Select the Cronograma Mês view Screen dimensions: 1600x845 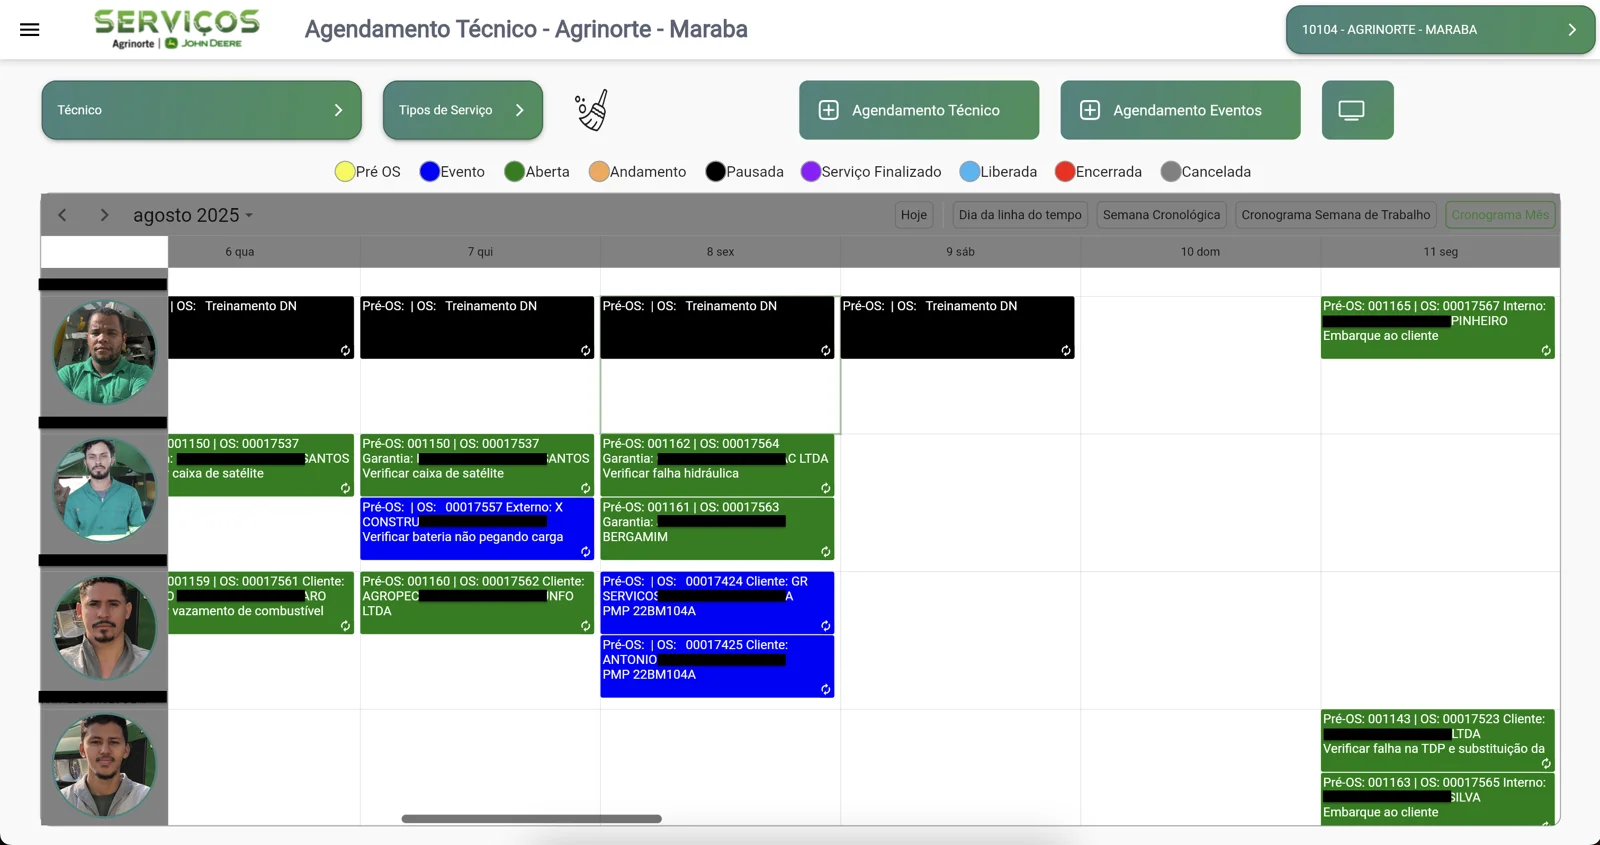tap(1500, 215)
